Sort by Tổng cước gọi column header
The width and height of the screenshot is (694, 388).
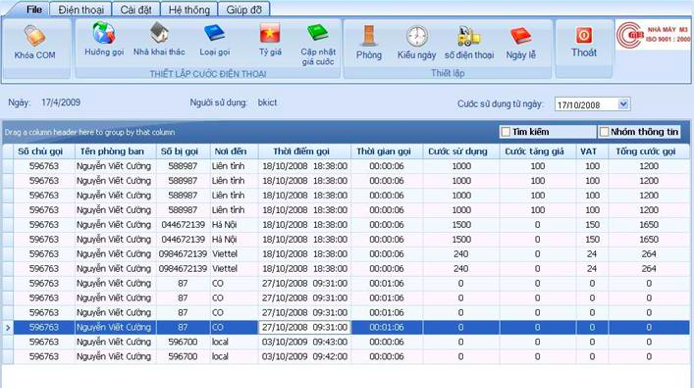click(649, 151)
